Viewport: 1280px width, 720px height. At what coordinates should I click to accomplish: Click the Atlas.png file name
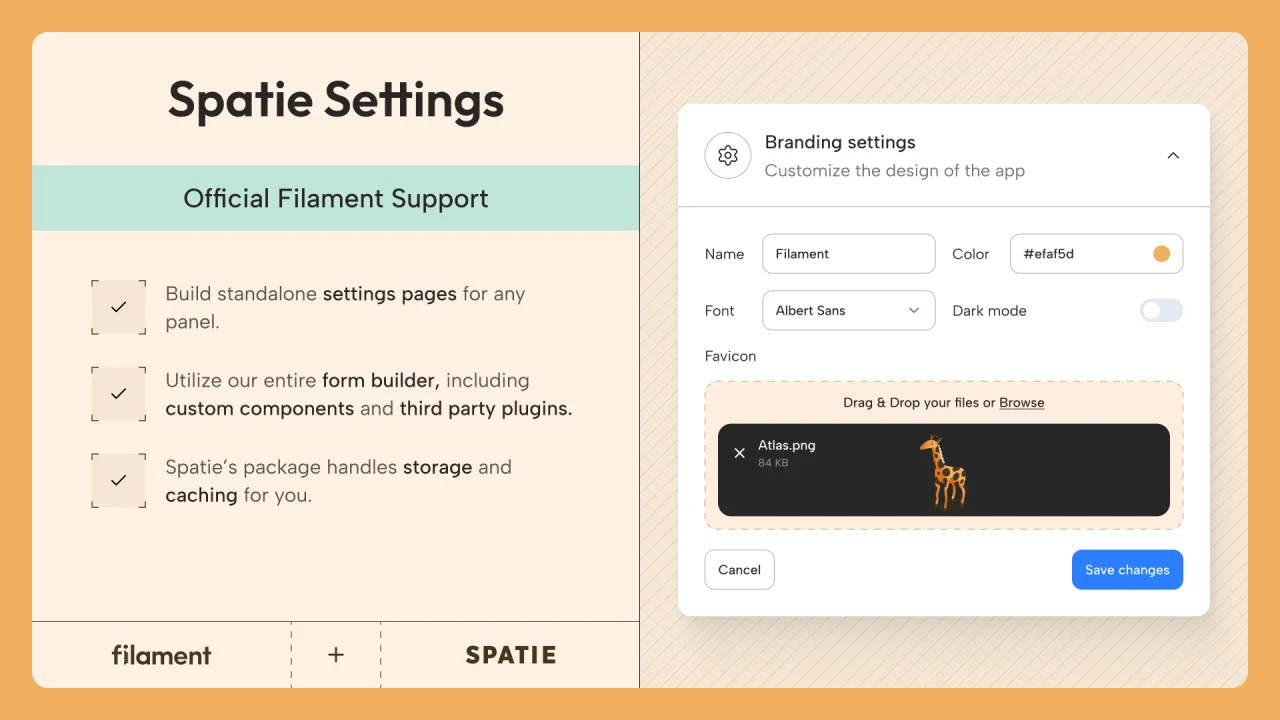pos(787,445)
